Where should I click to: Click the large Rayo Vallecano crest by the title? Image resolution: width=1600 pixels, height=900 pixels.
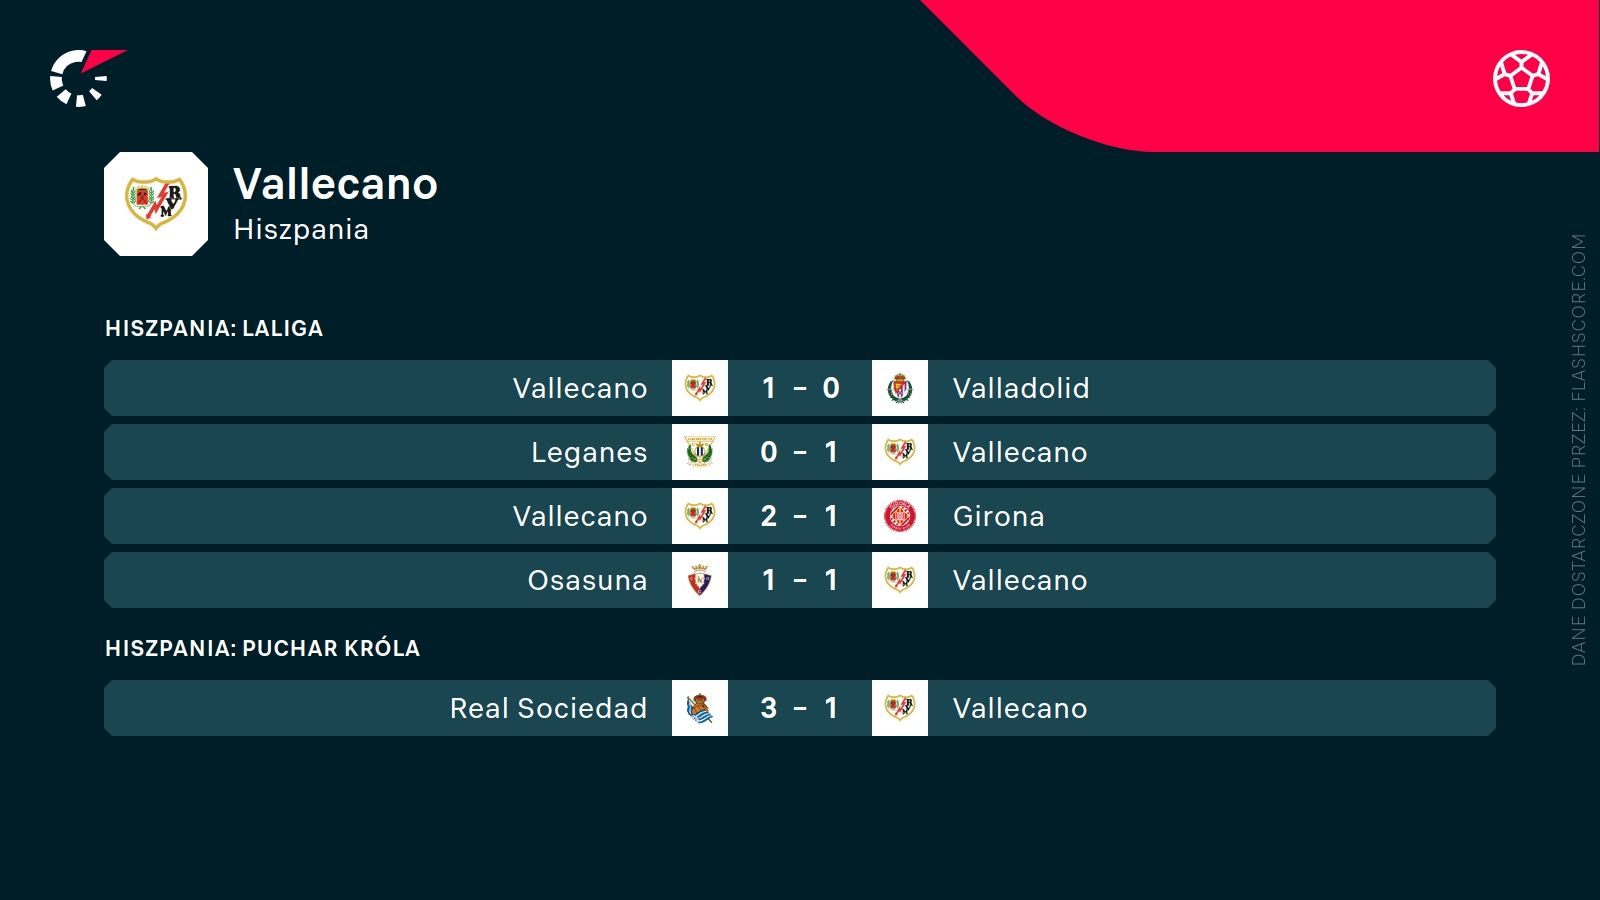(x=156, y=204)
